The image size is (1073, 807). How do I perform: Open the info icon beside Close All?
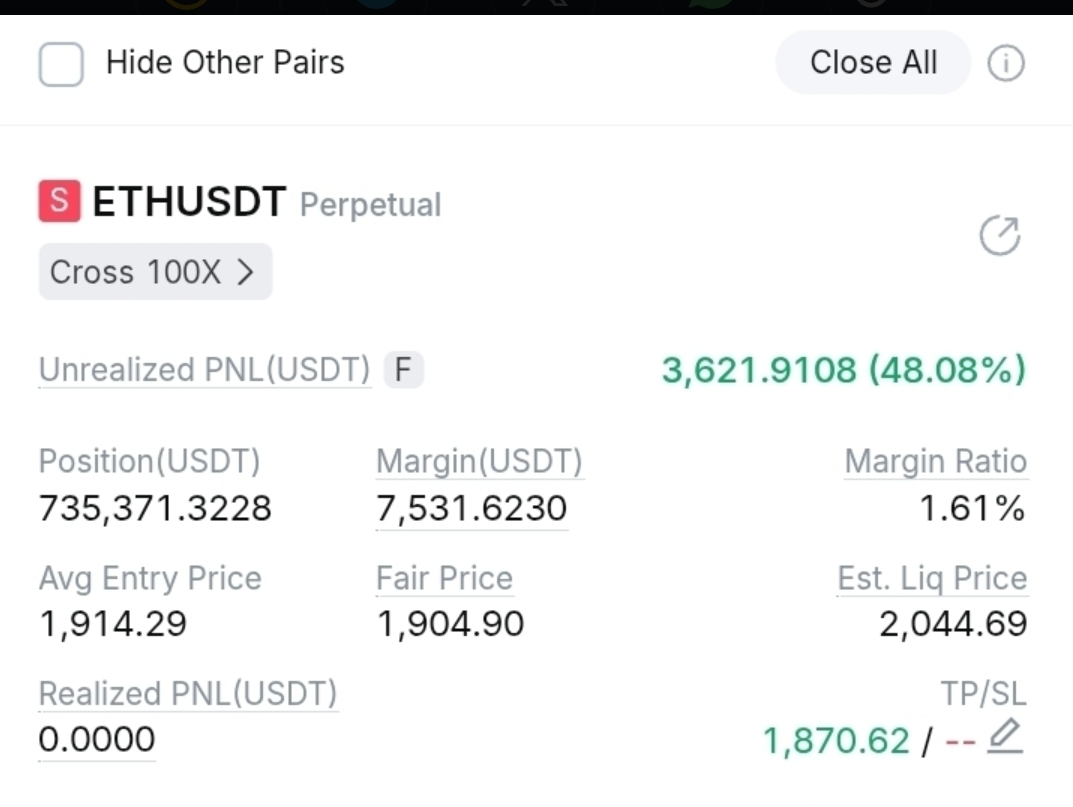[1005, 64]
